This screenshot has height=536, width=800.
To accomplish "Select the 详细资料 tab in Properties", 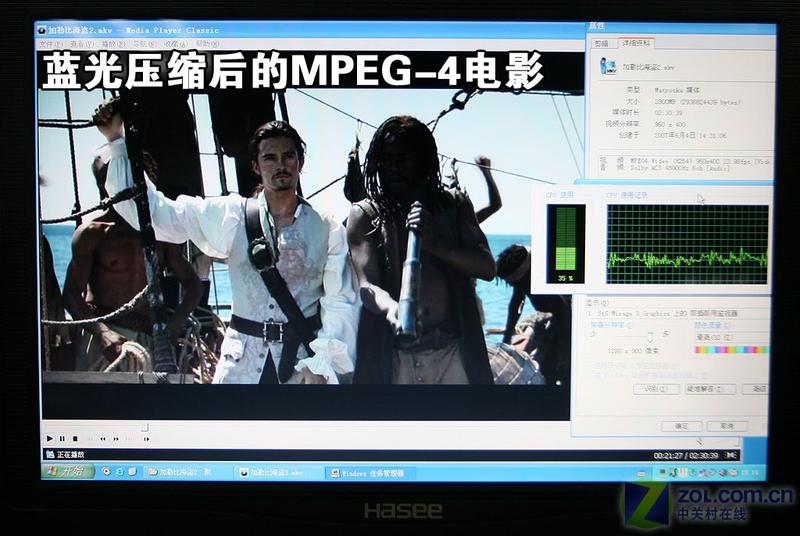I will tap(636, 43).
